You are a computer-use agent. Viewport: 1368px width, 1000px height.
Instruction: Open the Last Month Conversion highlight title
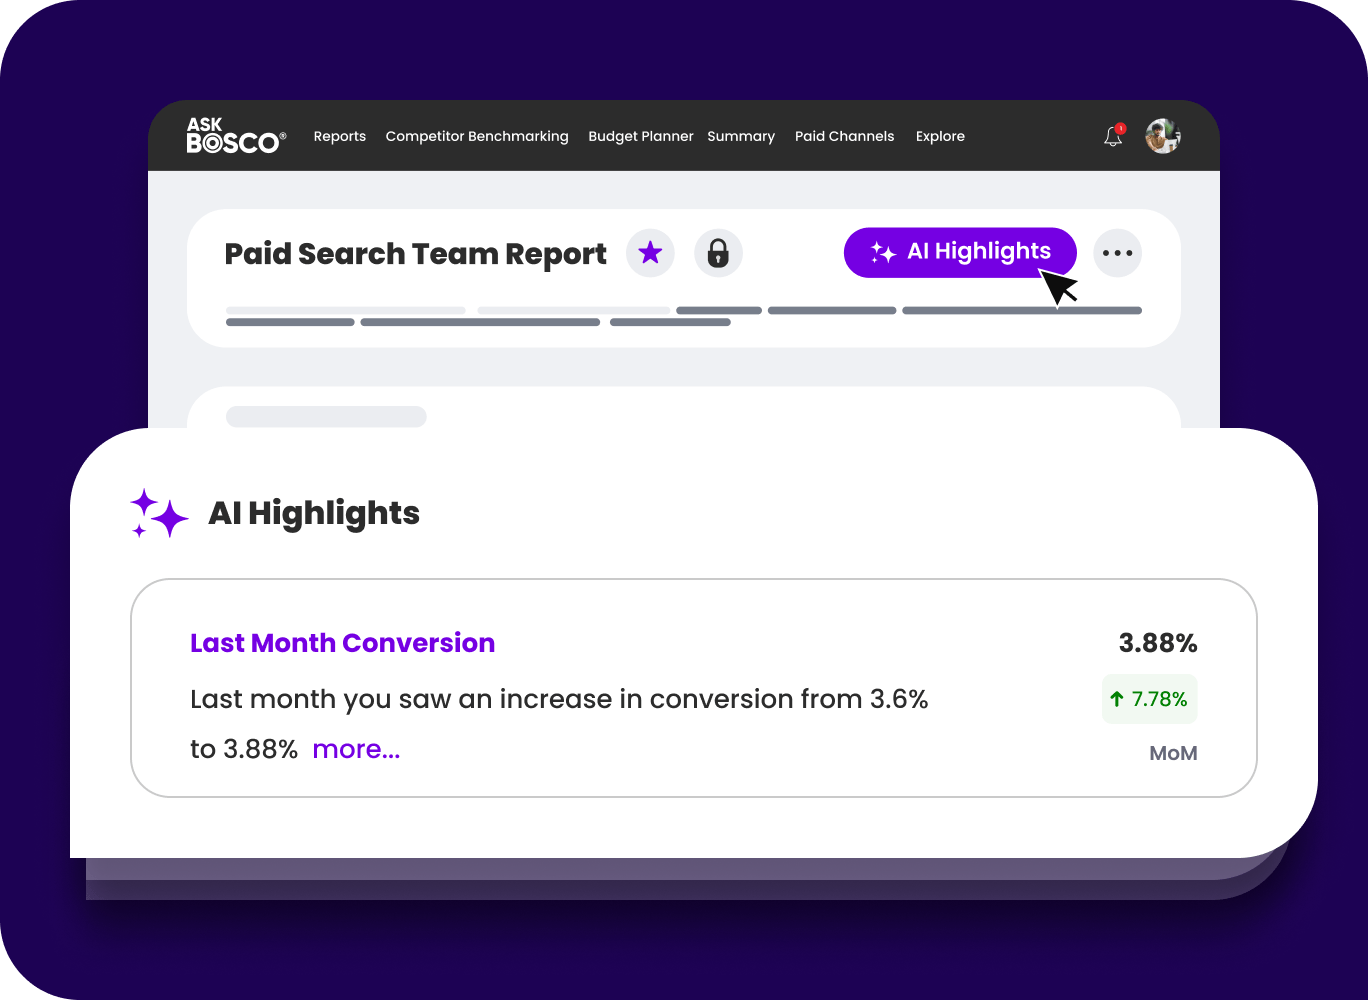click(342, 643)
